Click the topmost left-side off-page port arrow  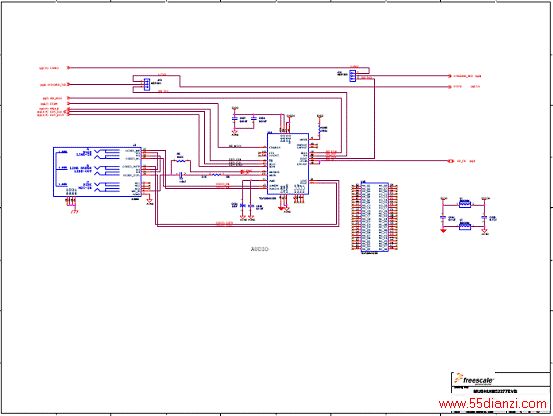point(69,68)
